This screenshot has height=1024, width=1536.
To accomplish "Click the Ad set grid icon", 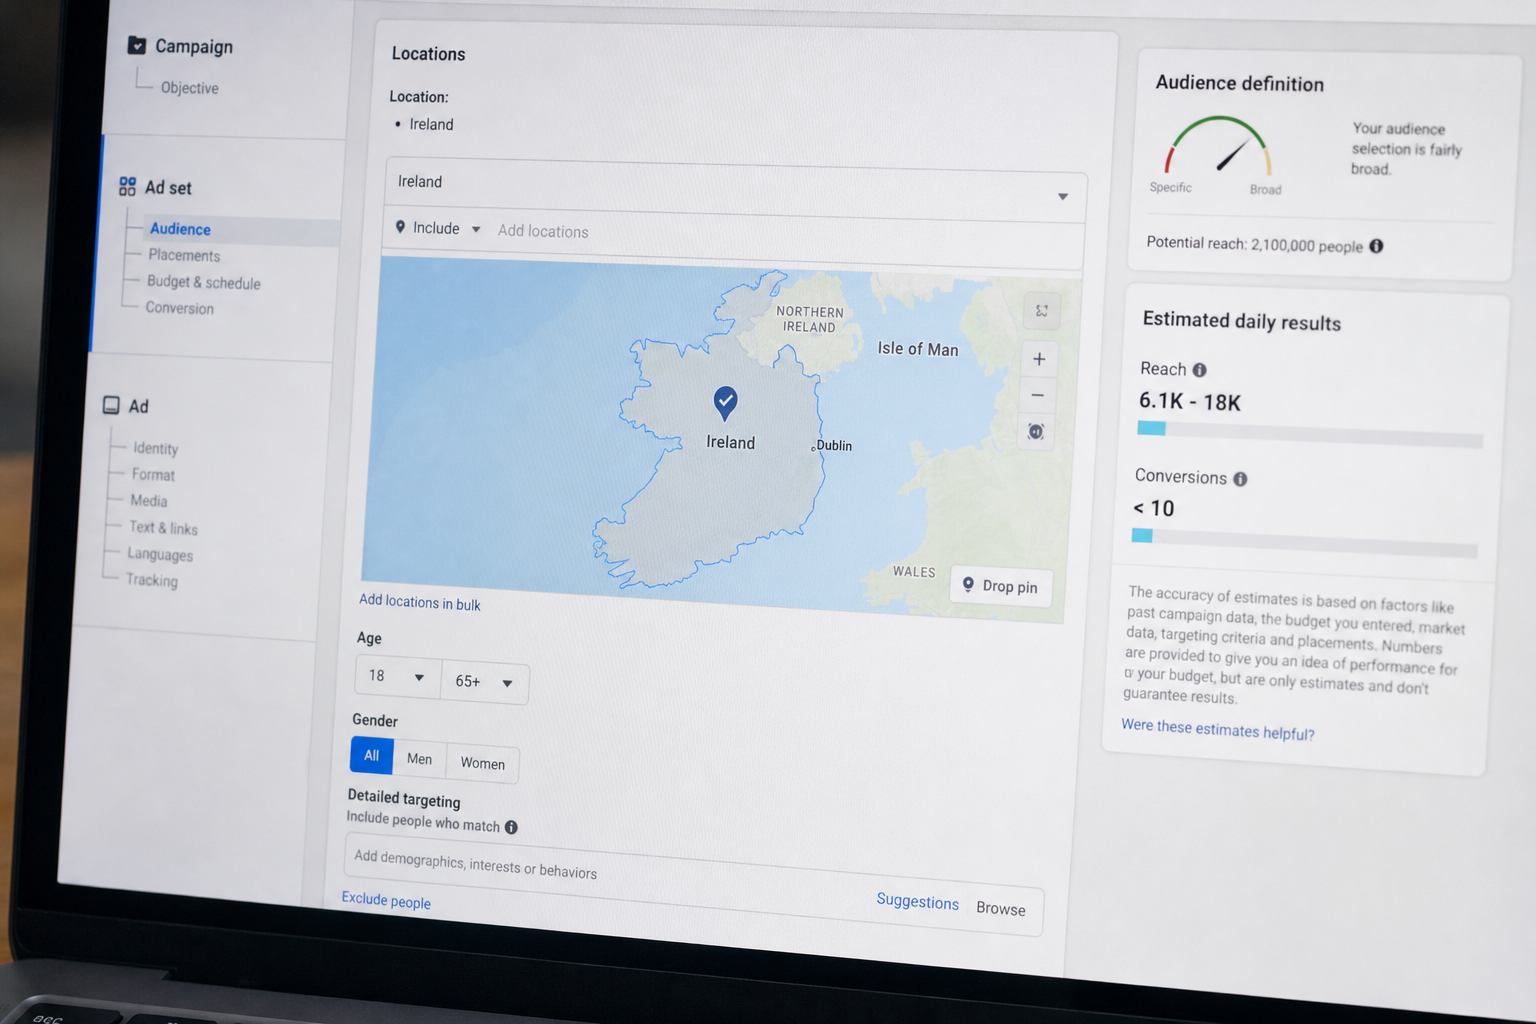I will tap(127, 186).
